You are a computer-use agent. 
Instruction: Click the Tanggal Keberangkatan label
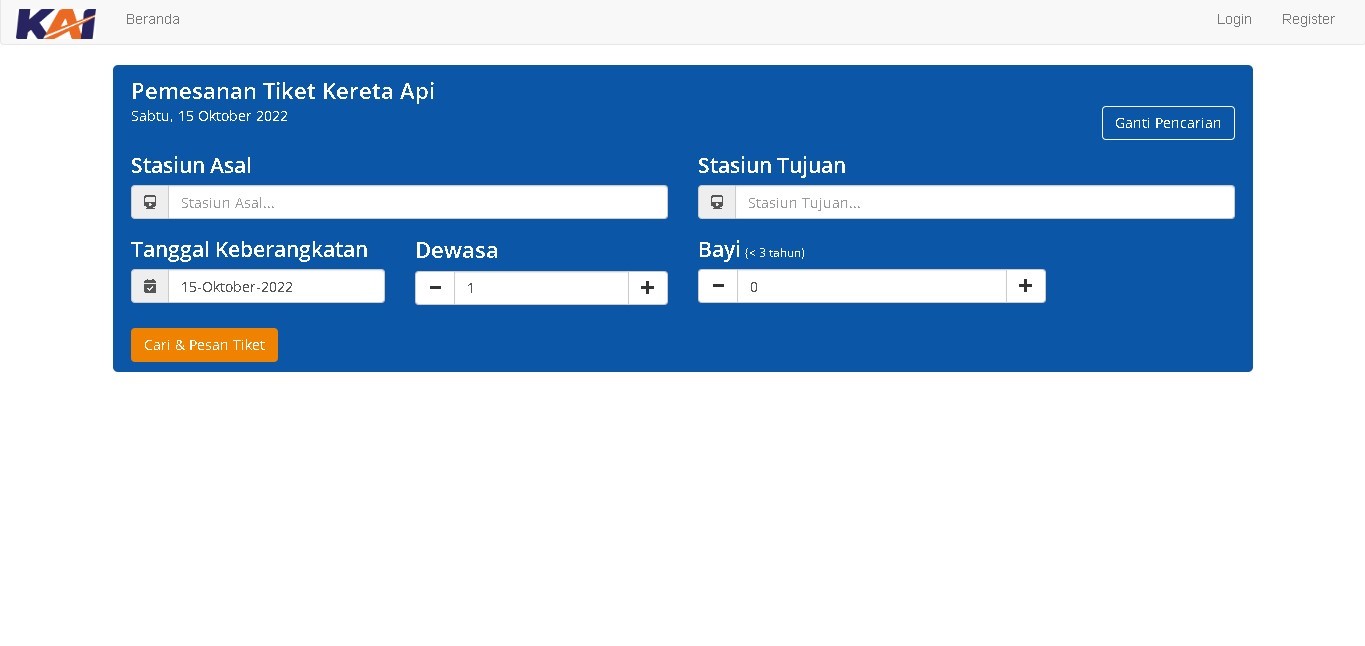coord(249,249)
